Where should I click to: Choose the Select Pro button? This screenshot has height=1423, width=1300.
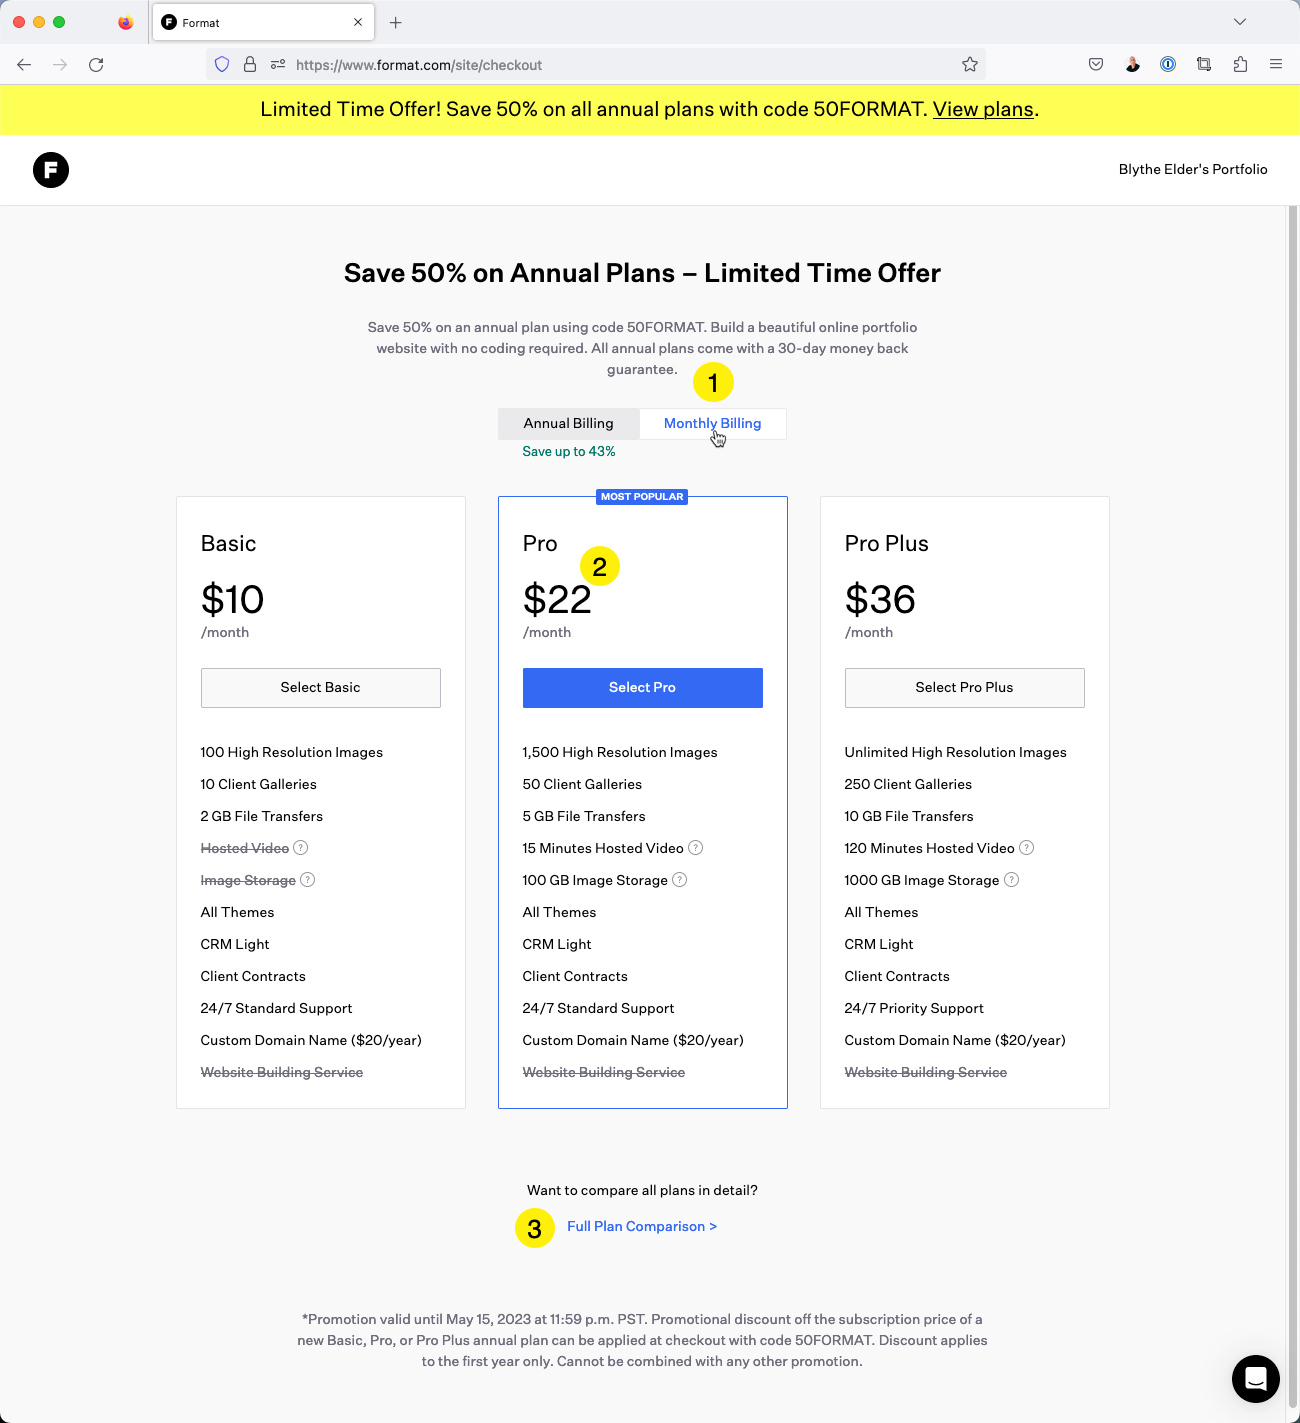643,688
